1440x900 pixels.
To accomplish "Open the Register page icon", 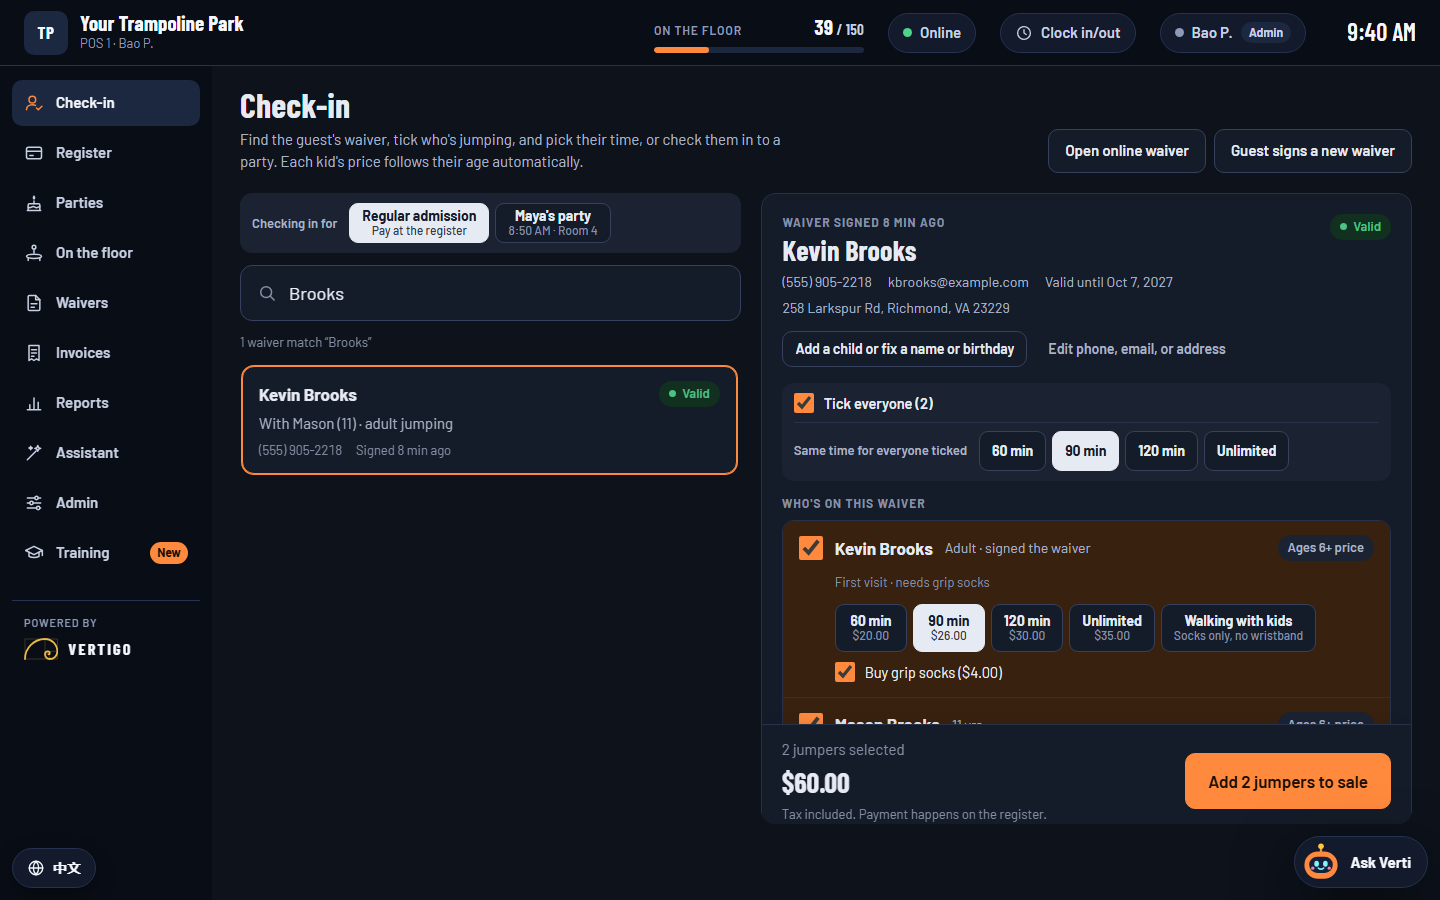I will click(34, 153).
